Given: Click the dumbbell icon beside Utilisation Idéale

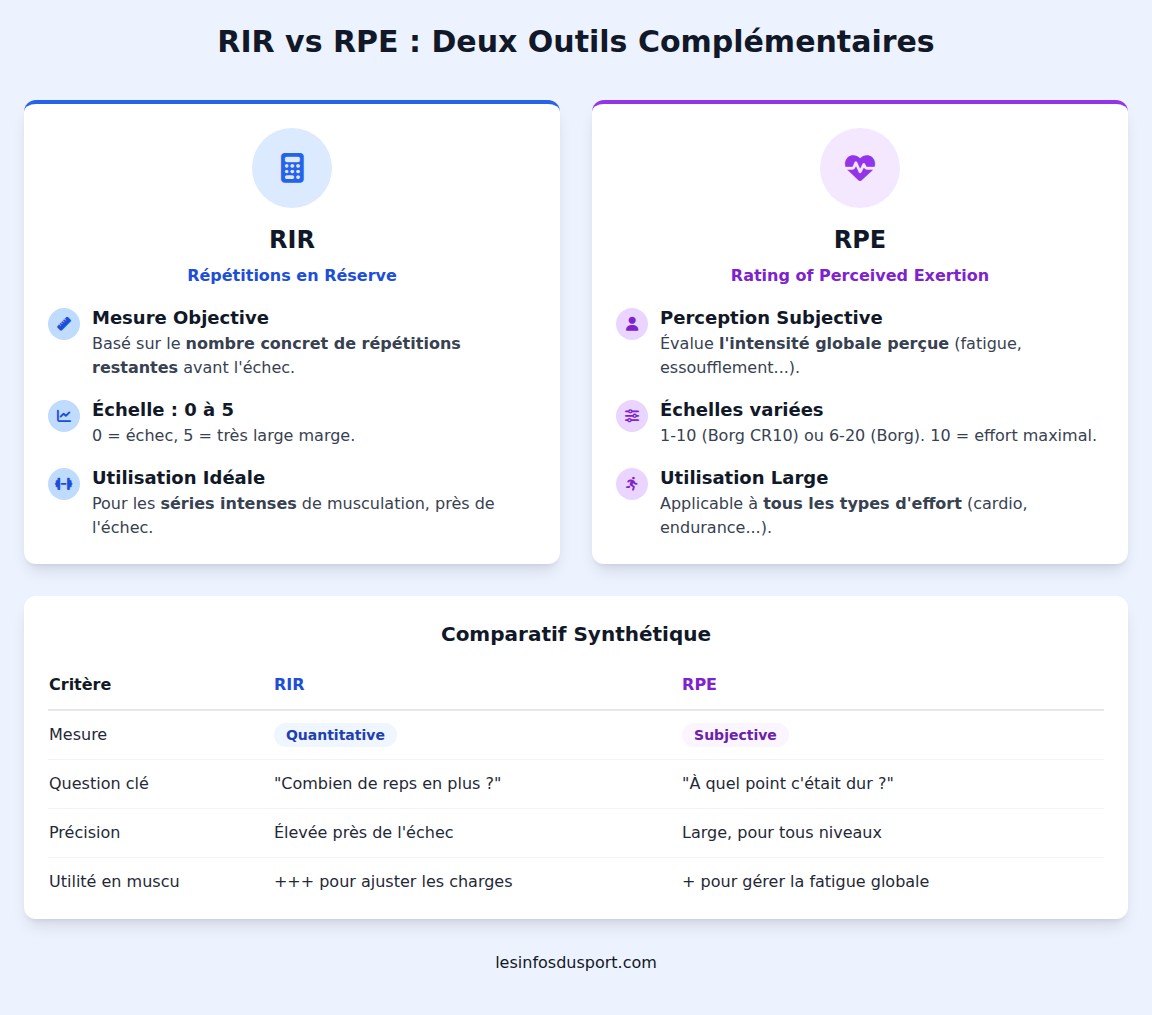Looking at the screenshot, I should [63, 484].
